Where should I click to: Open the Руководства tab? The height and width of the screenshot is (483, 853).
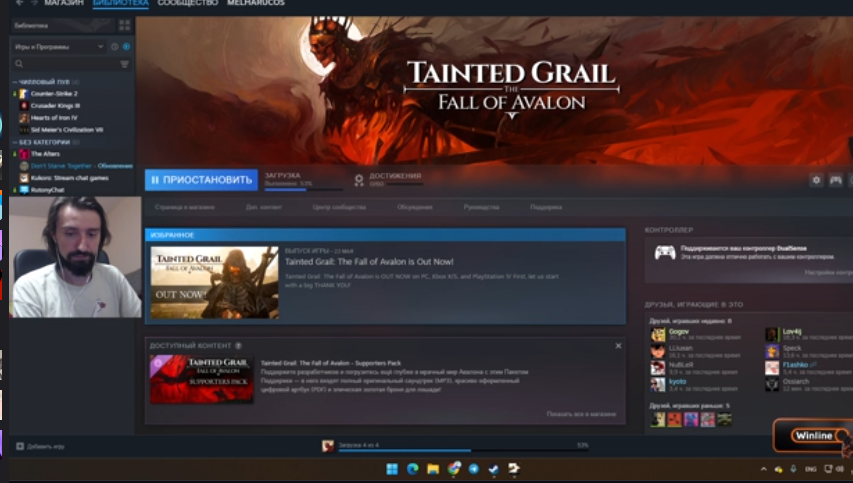[481, 207]
